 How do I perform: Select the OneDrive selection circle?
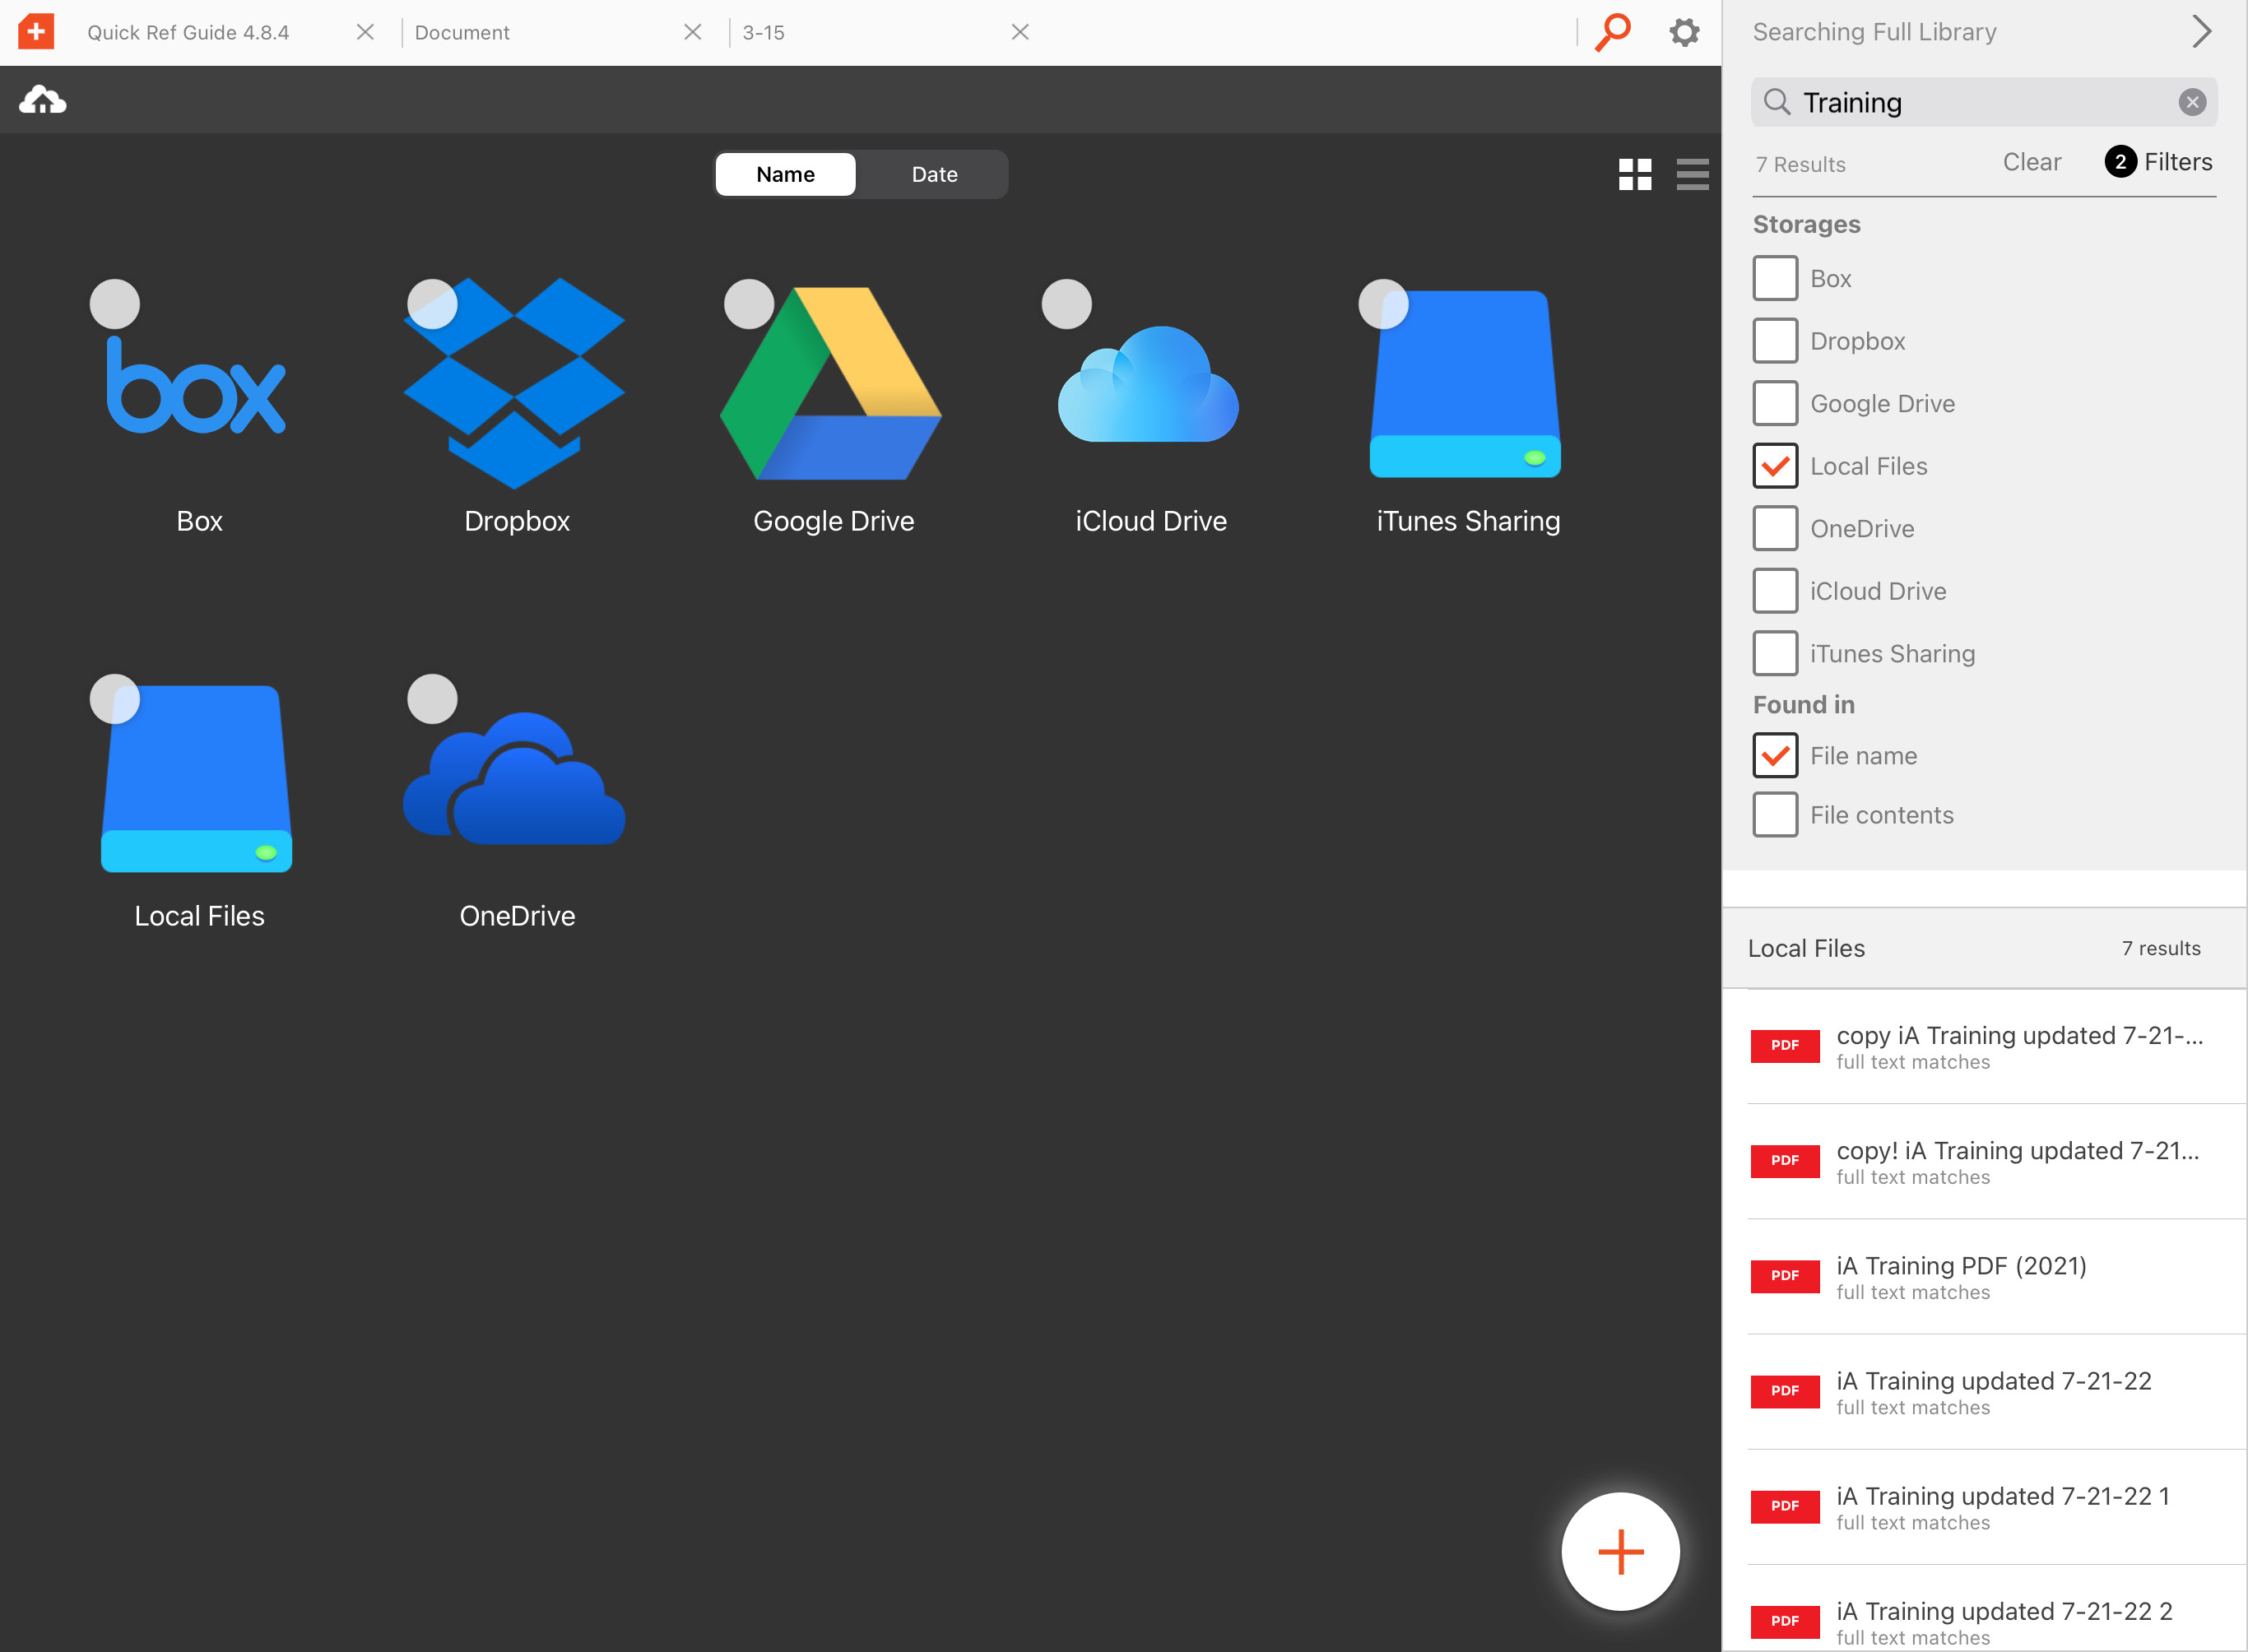point(432,699)
